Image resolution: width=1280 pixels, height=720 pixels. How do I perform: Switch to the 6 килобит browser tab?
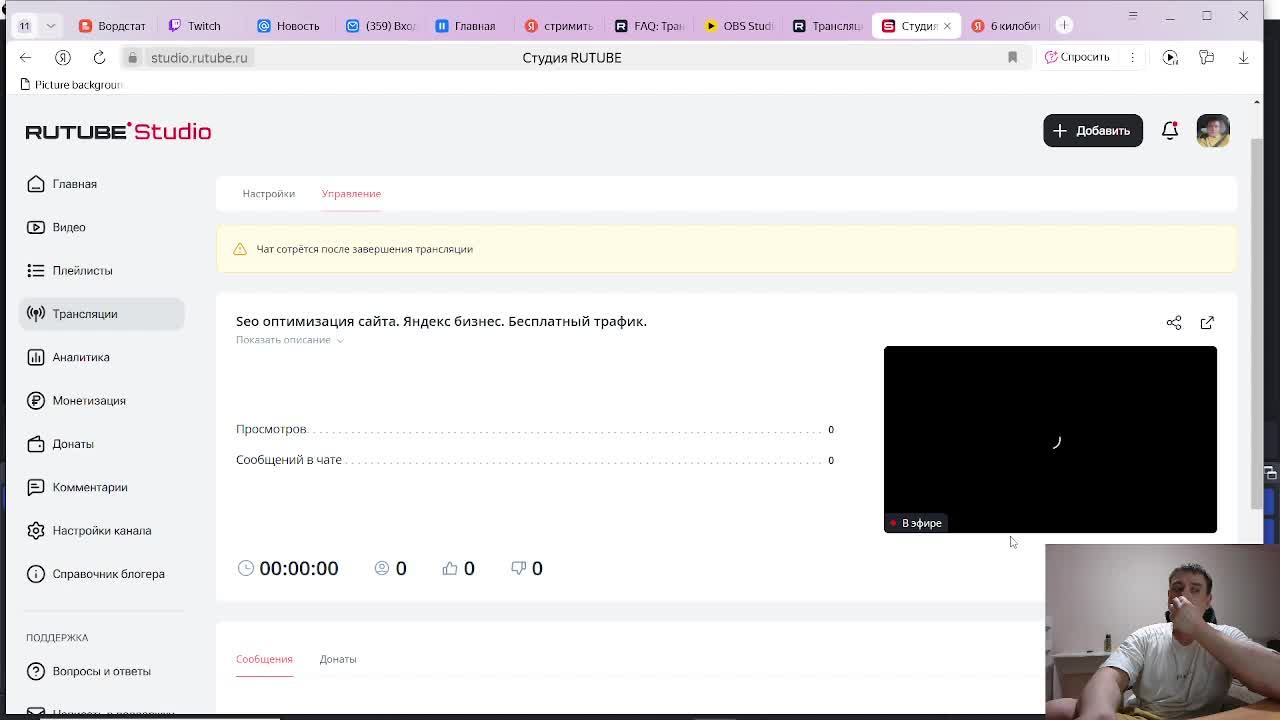1006,25
